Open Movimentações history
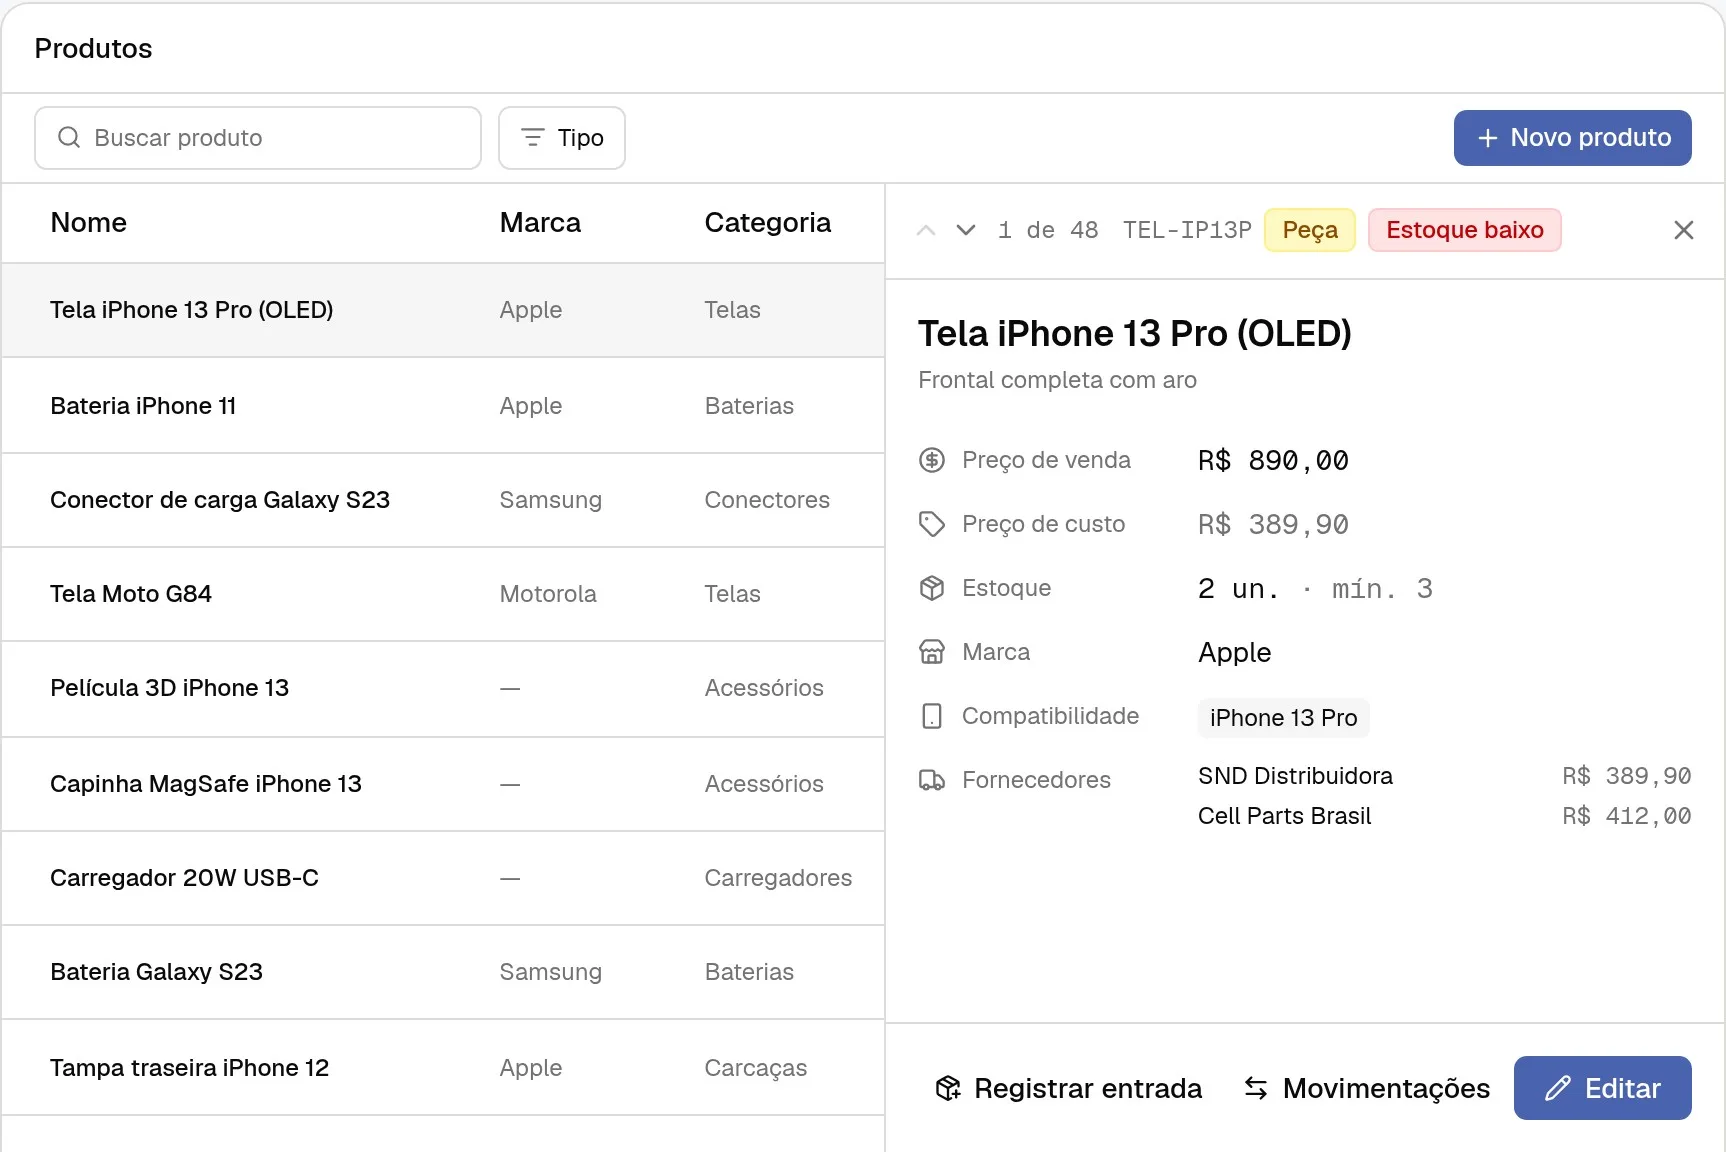Screen dimensions: 1726x1152 pyautogui.click(x=1366, y=1088)
